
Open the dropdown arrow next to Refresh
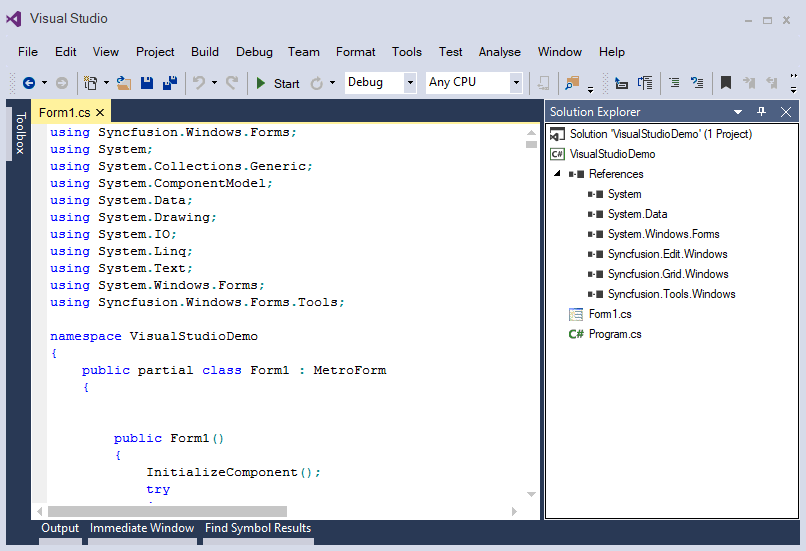pyautogui.click(x=333, y=83)
